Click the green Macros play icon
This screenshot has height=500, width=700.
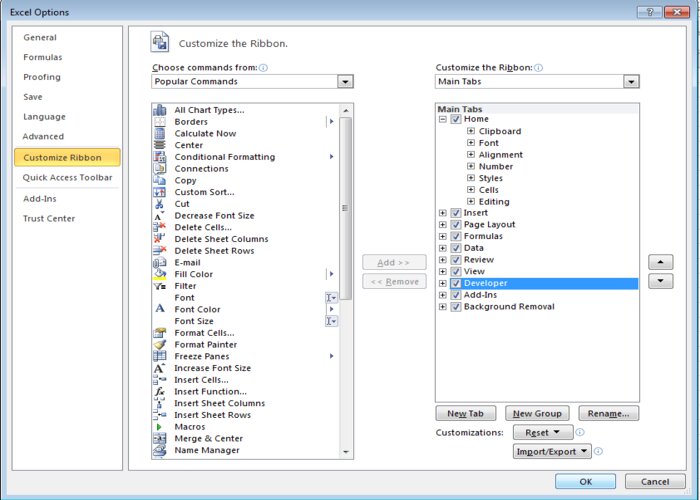point(159,427)
